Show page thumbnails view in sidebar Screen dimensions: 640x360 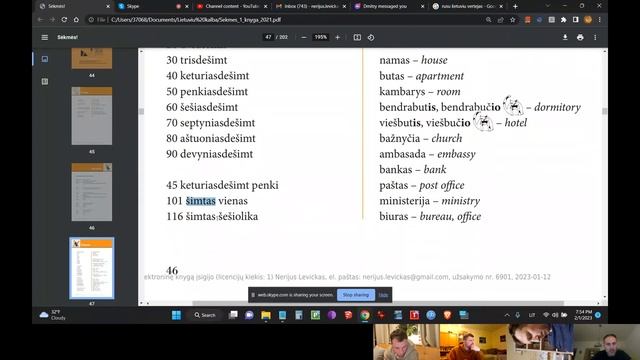[x=45, y=59]
